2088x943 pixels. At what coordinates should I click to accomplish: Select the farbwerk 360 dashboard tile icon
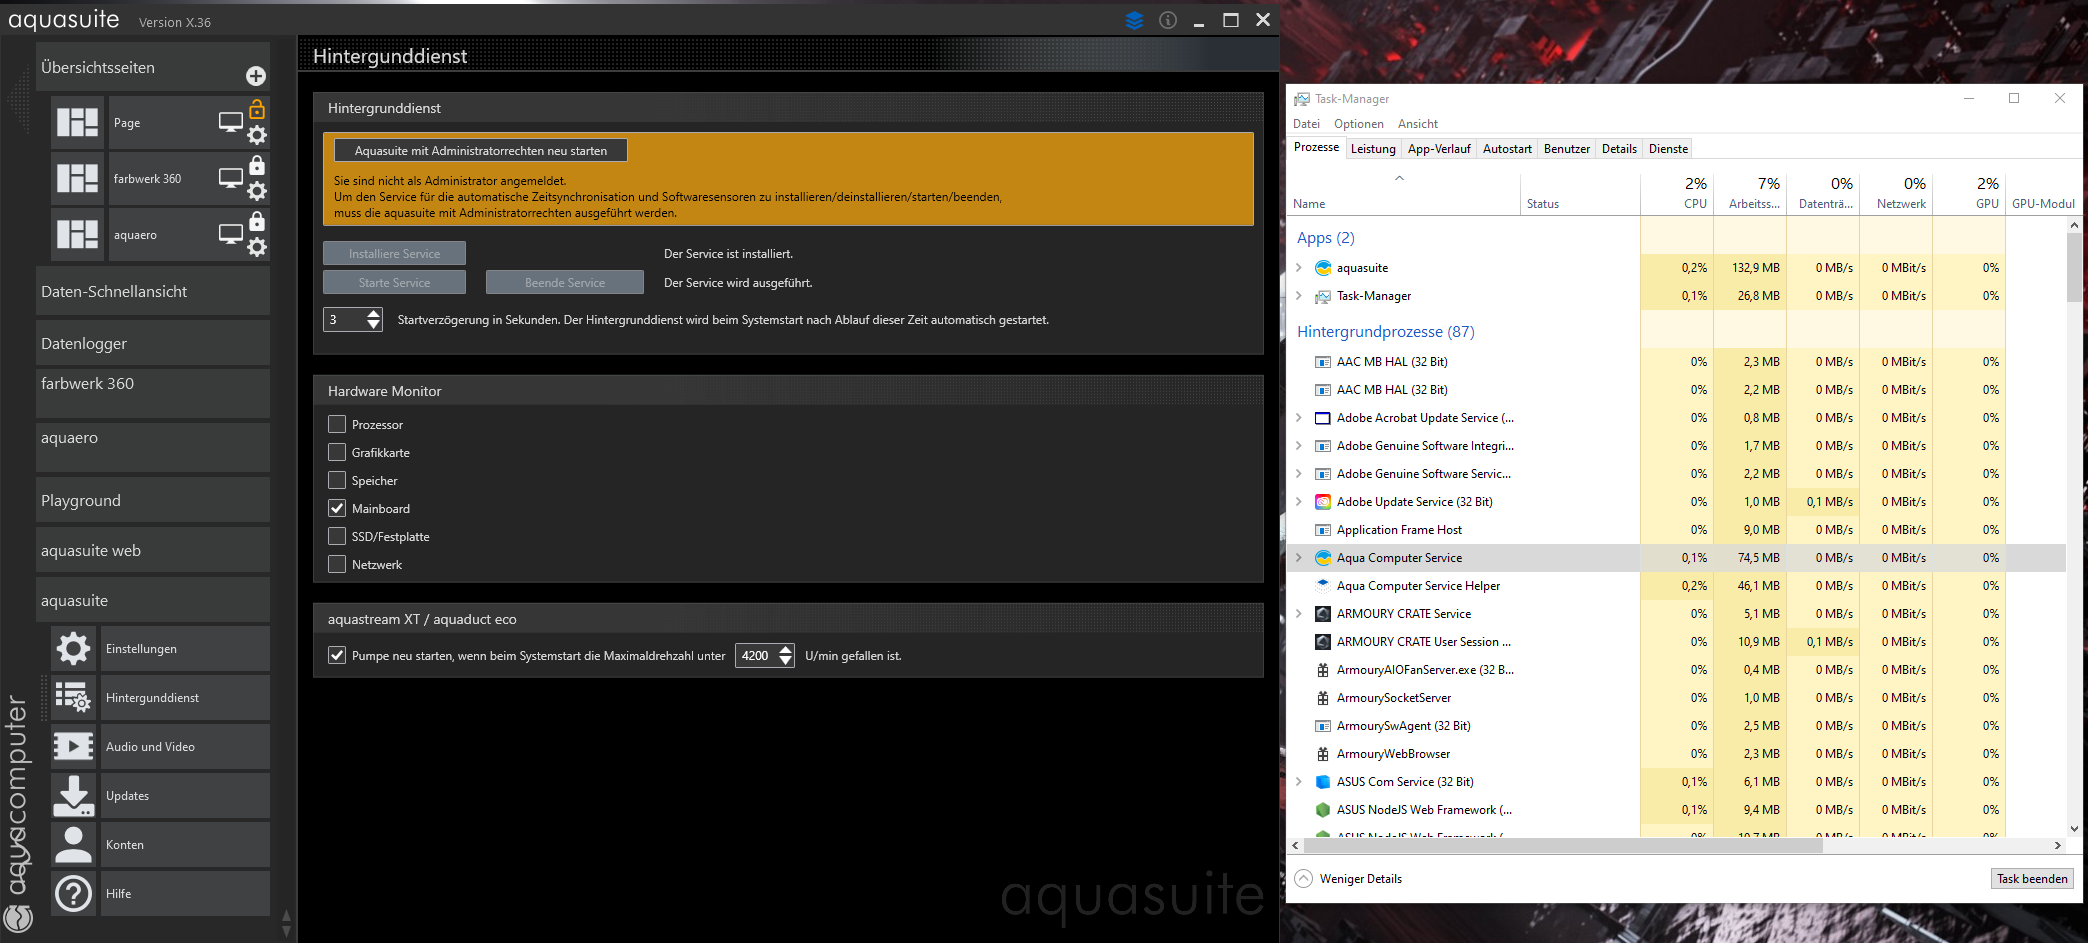pyautogui.click(x=78, y=179)
